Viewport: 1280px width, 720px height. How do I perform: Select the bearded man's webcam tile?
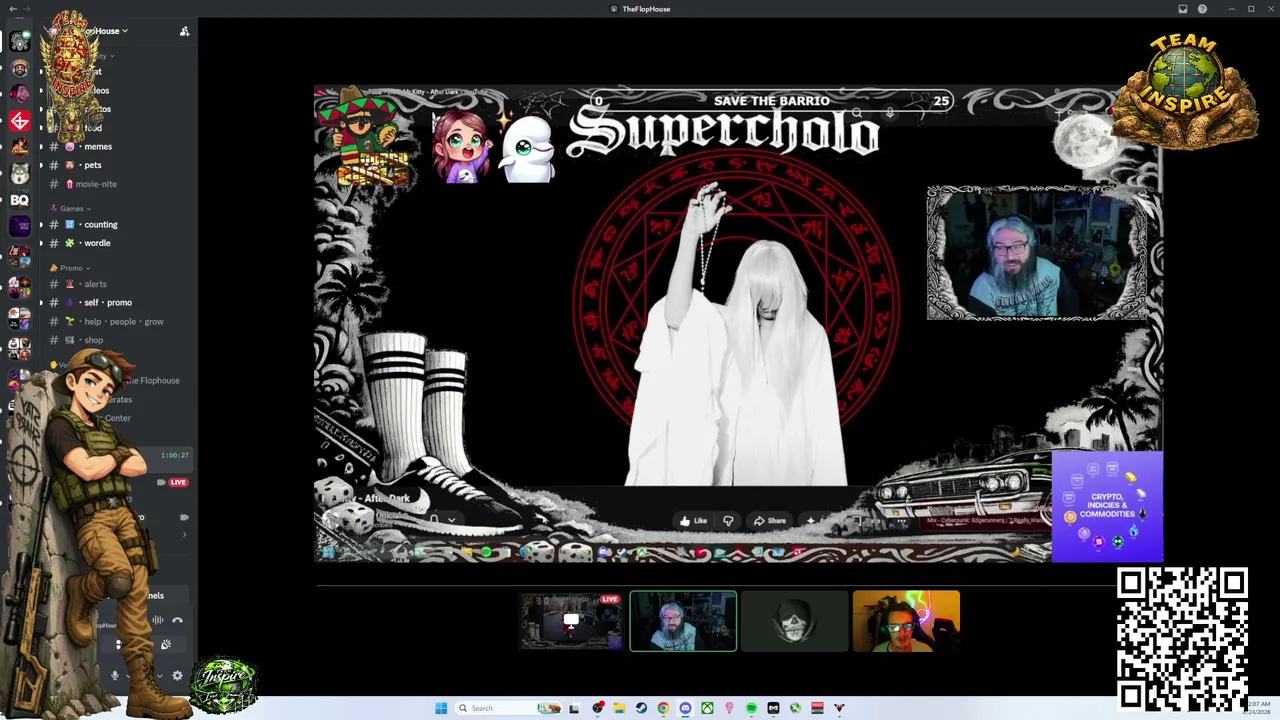click(683, 621)
